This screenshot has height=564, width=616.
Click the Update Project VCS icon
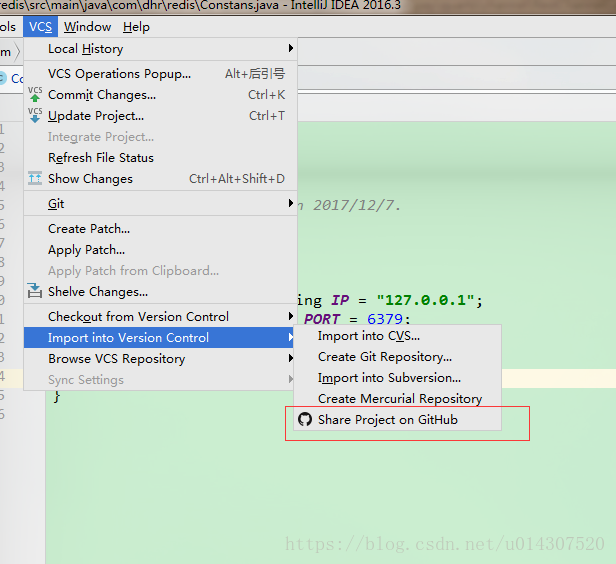(35, 115)
